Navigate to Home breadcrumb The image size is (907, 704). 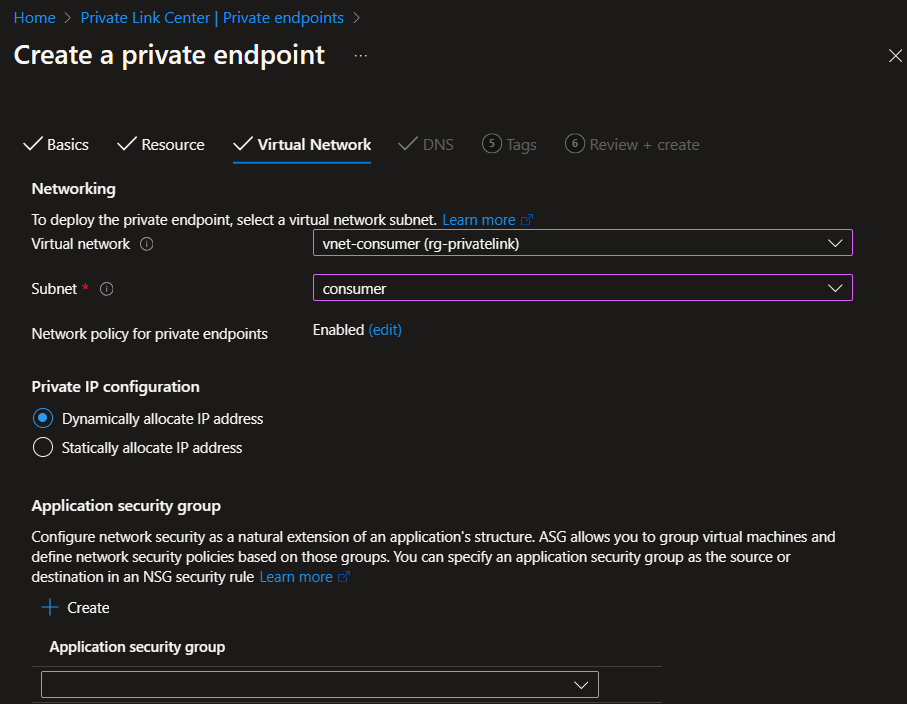tap(34, 18)
